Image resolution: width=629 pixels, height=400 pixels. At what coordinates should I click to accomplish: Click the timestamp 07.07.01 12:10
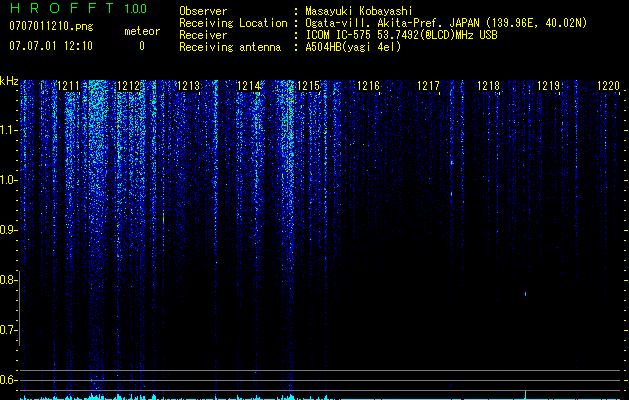click(51, 46)
